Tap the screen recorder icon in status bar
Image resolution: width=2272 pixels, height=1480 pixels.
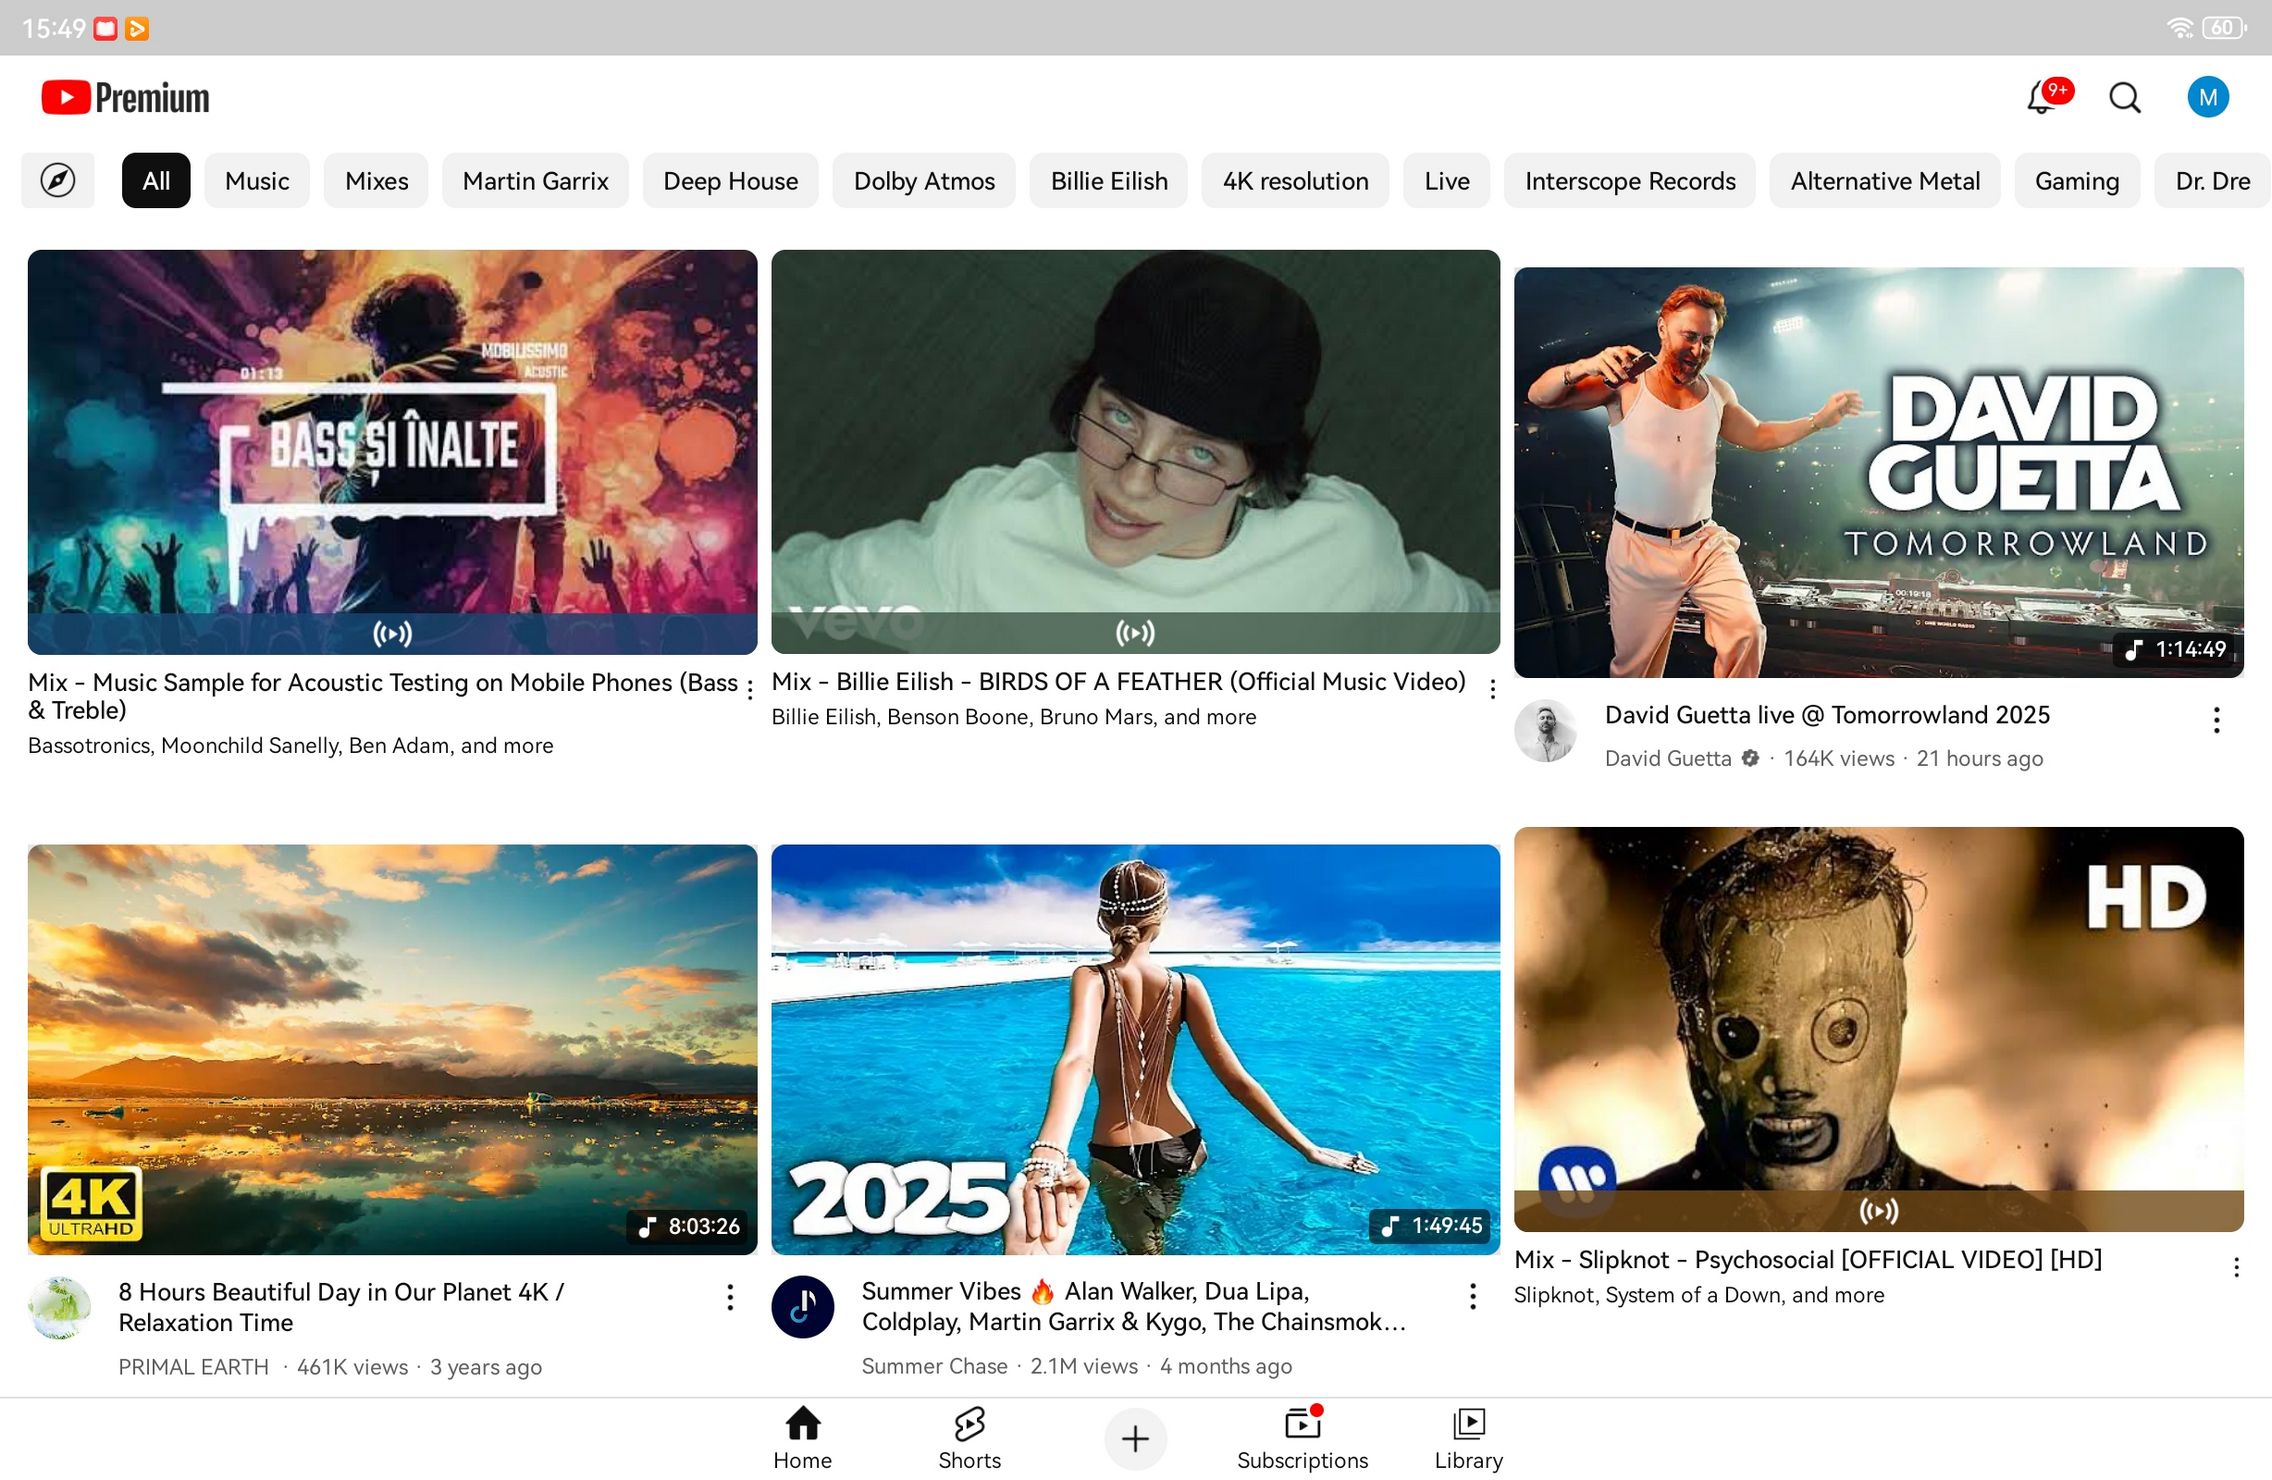pos(105,28)
